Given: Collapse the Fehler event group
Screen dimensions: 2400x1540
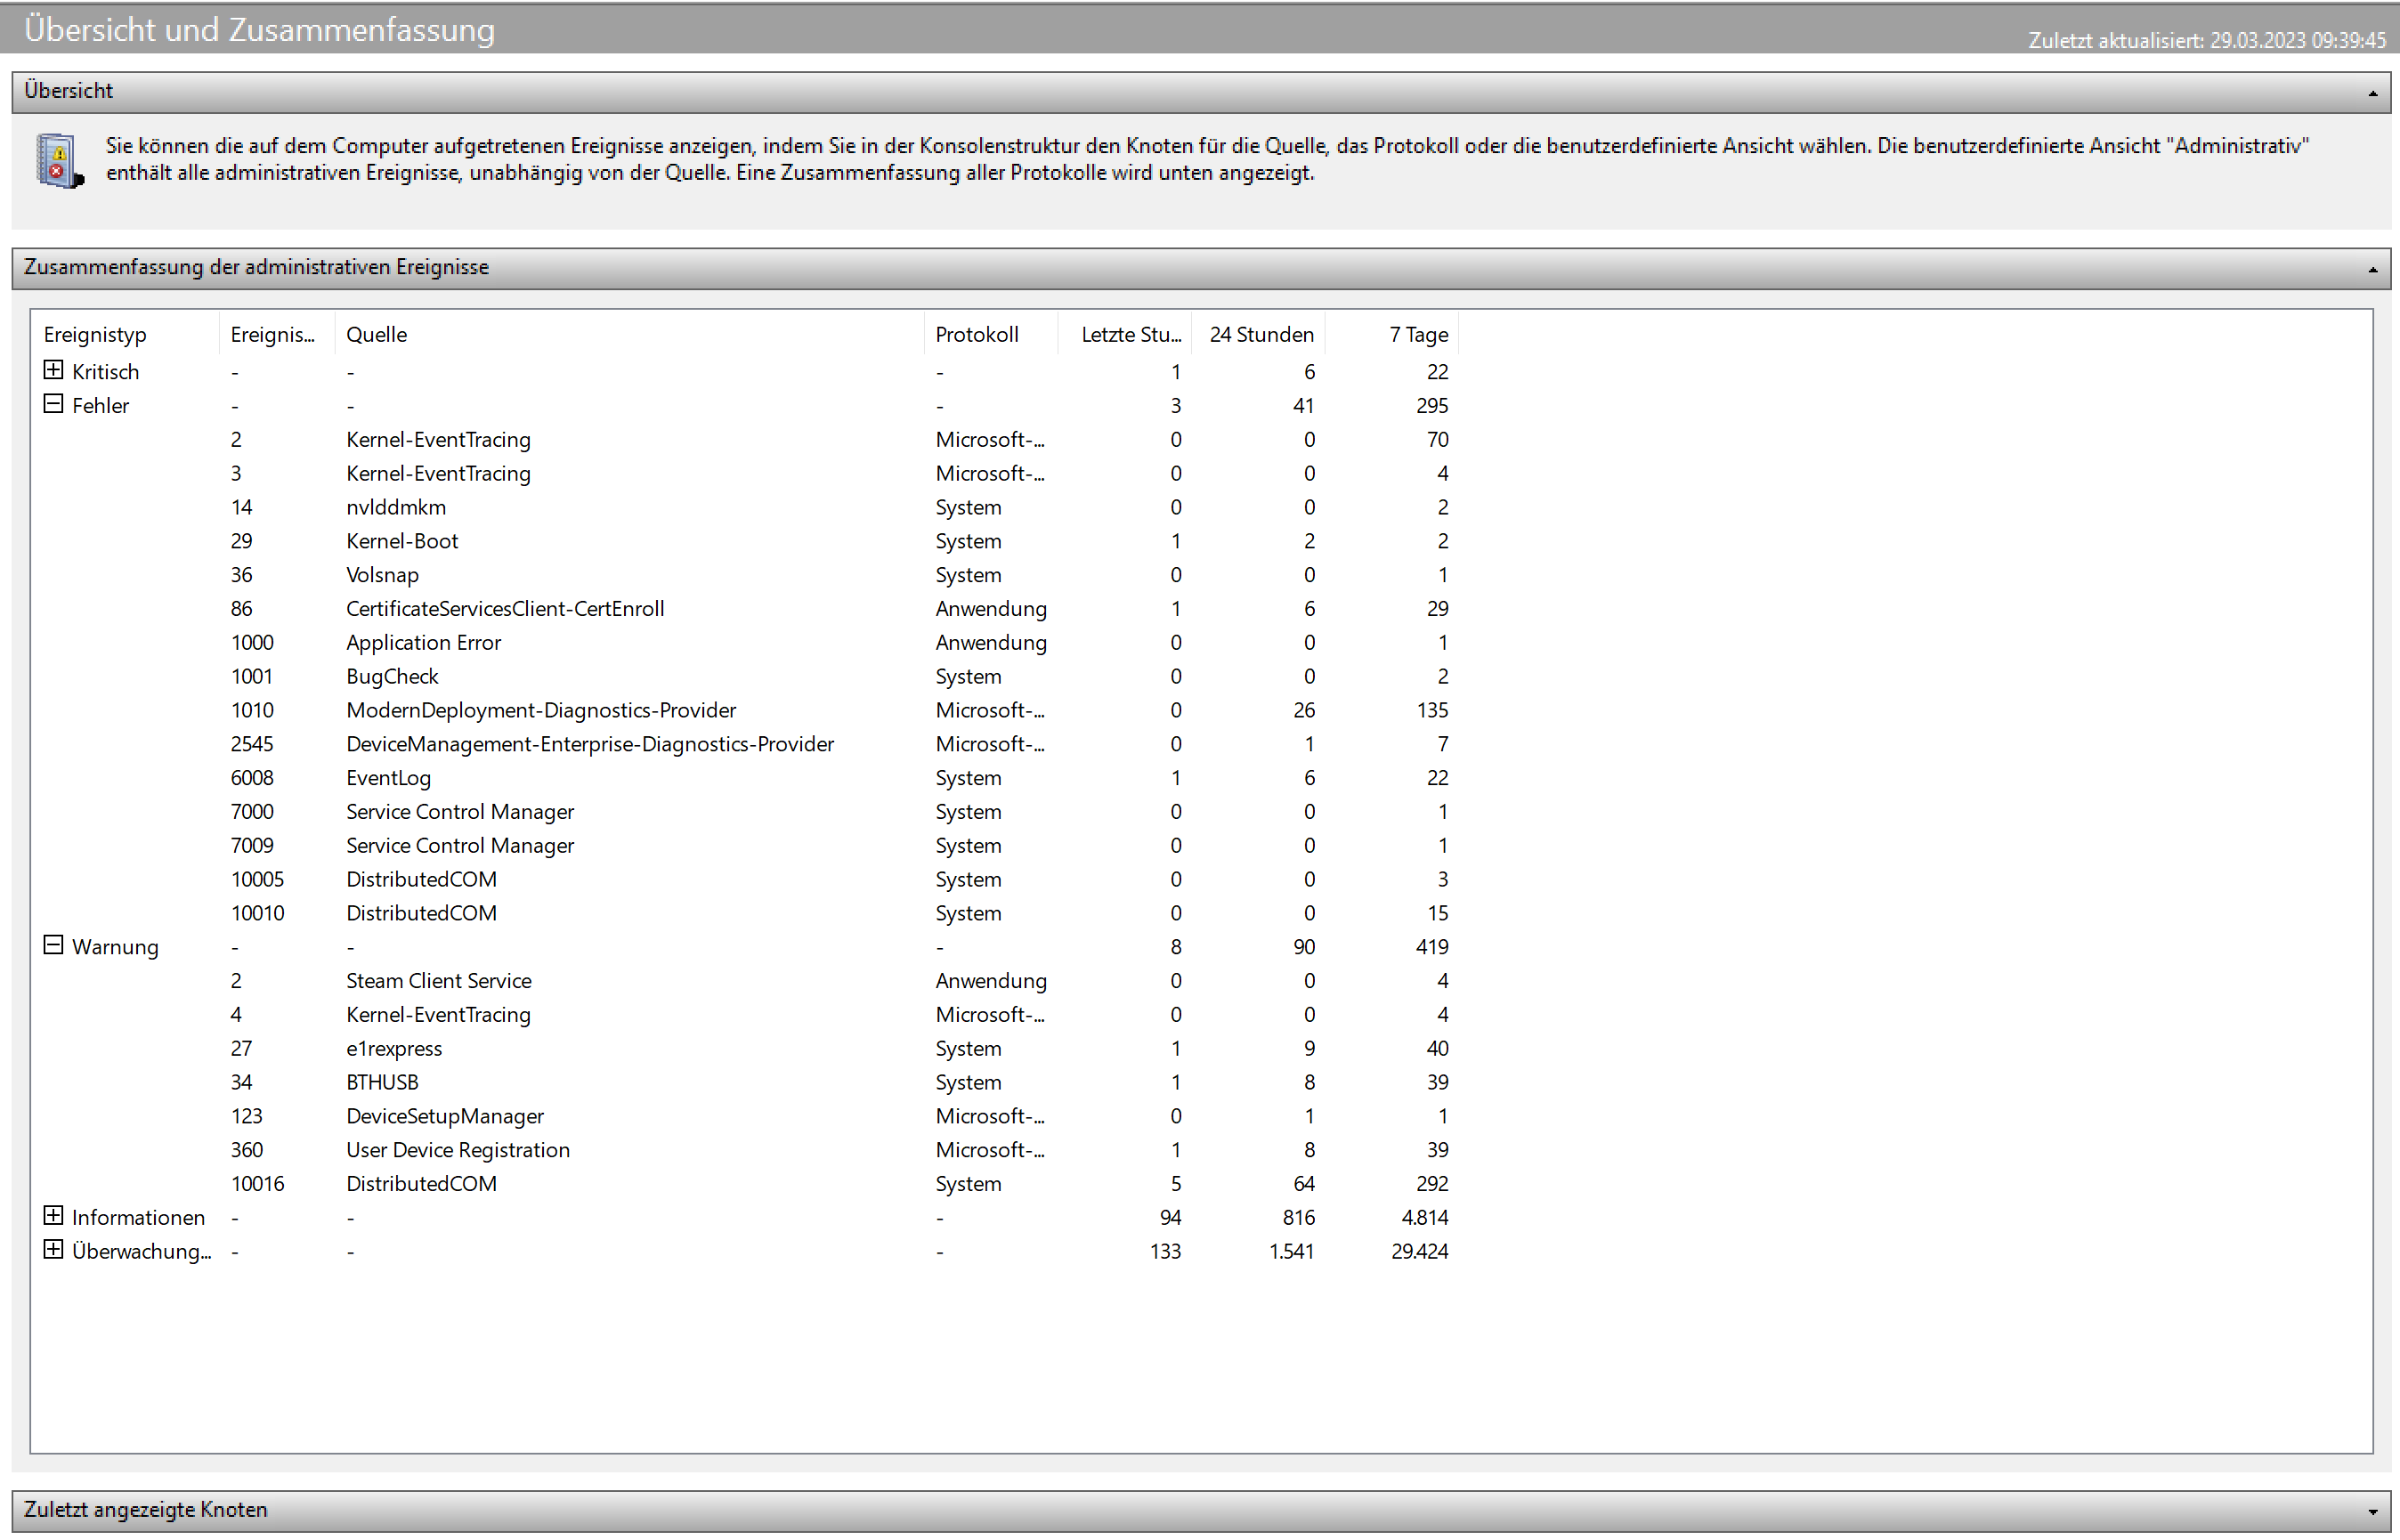Looking at the screenshot, I should click(x=53, y=405).
